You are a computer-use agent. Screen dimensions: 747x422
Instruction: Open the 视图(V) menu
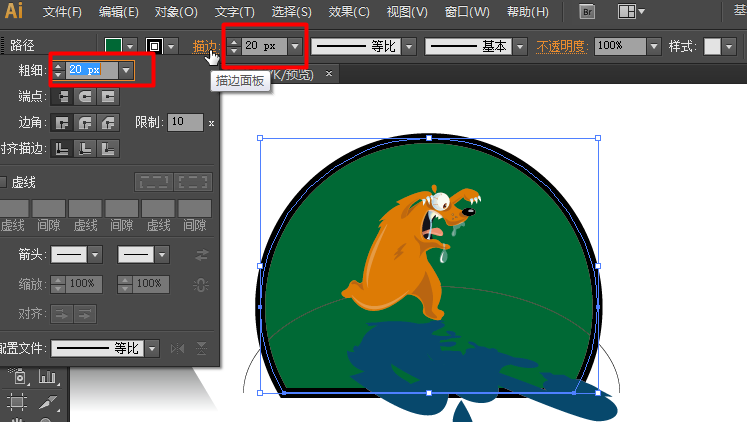pos(407,12)
